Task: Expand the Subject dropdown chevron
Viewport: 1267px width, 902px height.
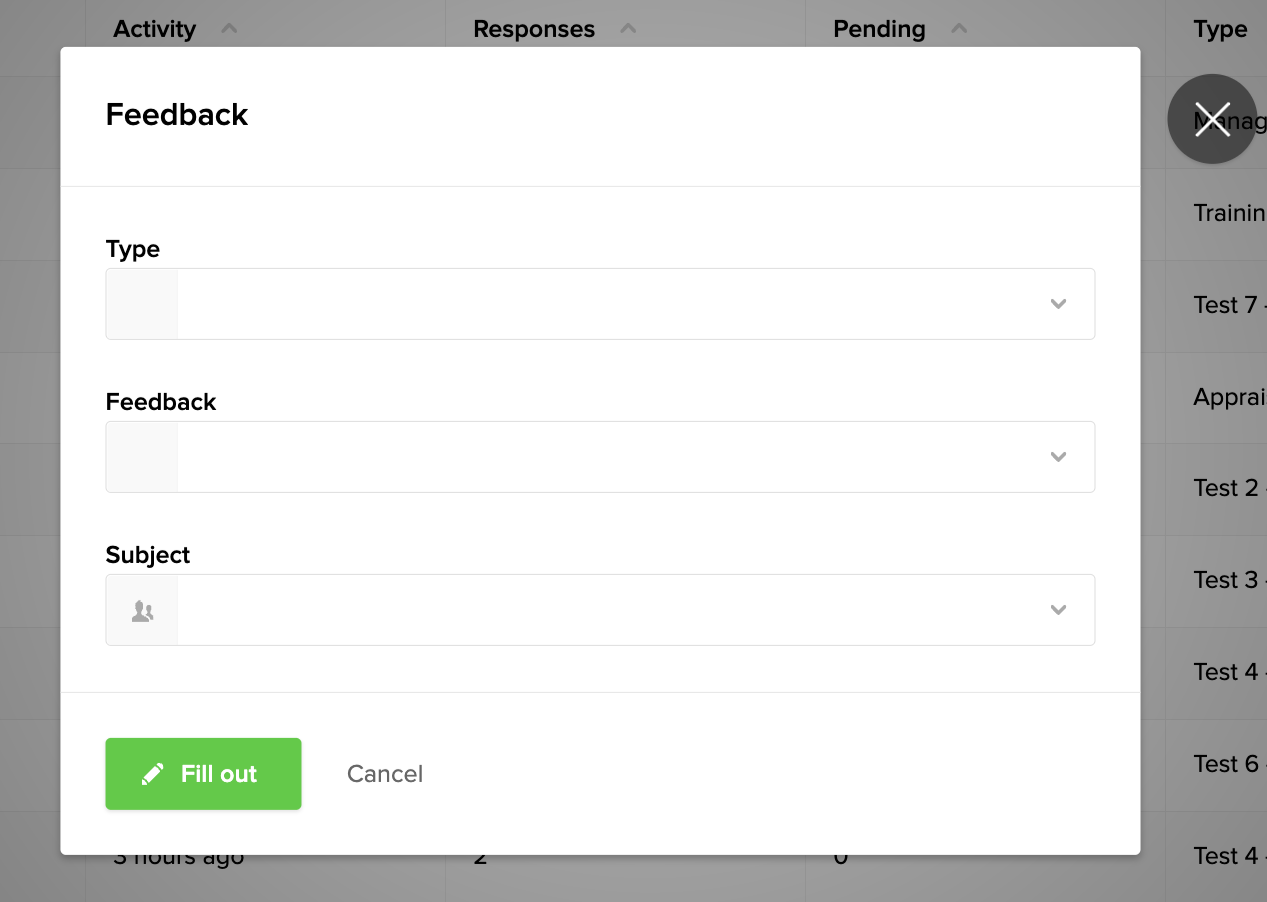Action: point(1058,610)
